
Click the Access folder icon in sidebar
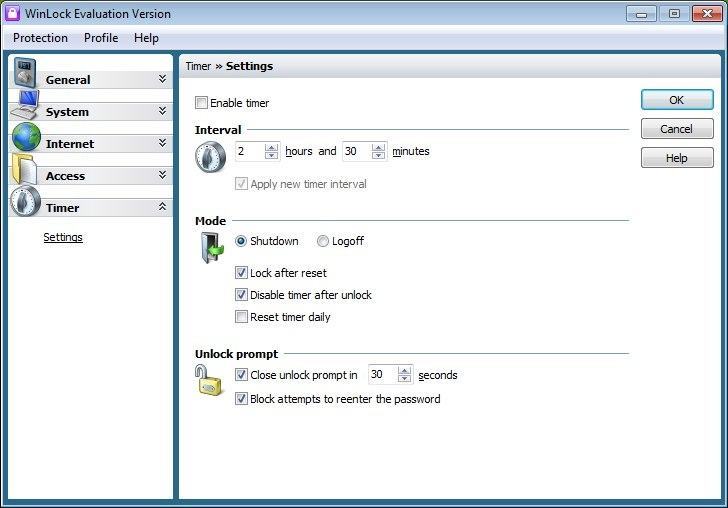click(x=24, y=169)
